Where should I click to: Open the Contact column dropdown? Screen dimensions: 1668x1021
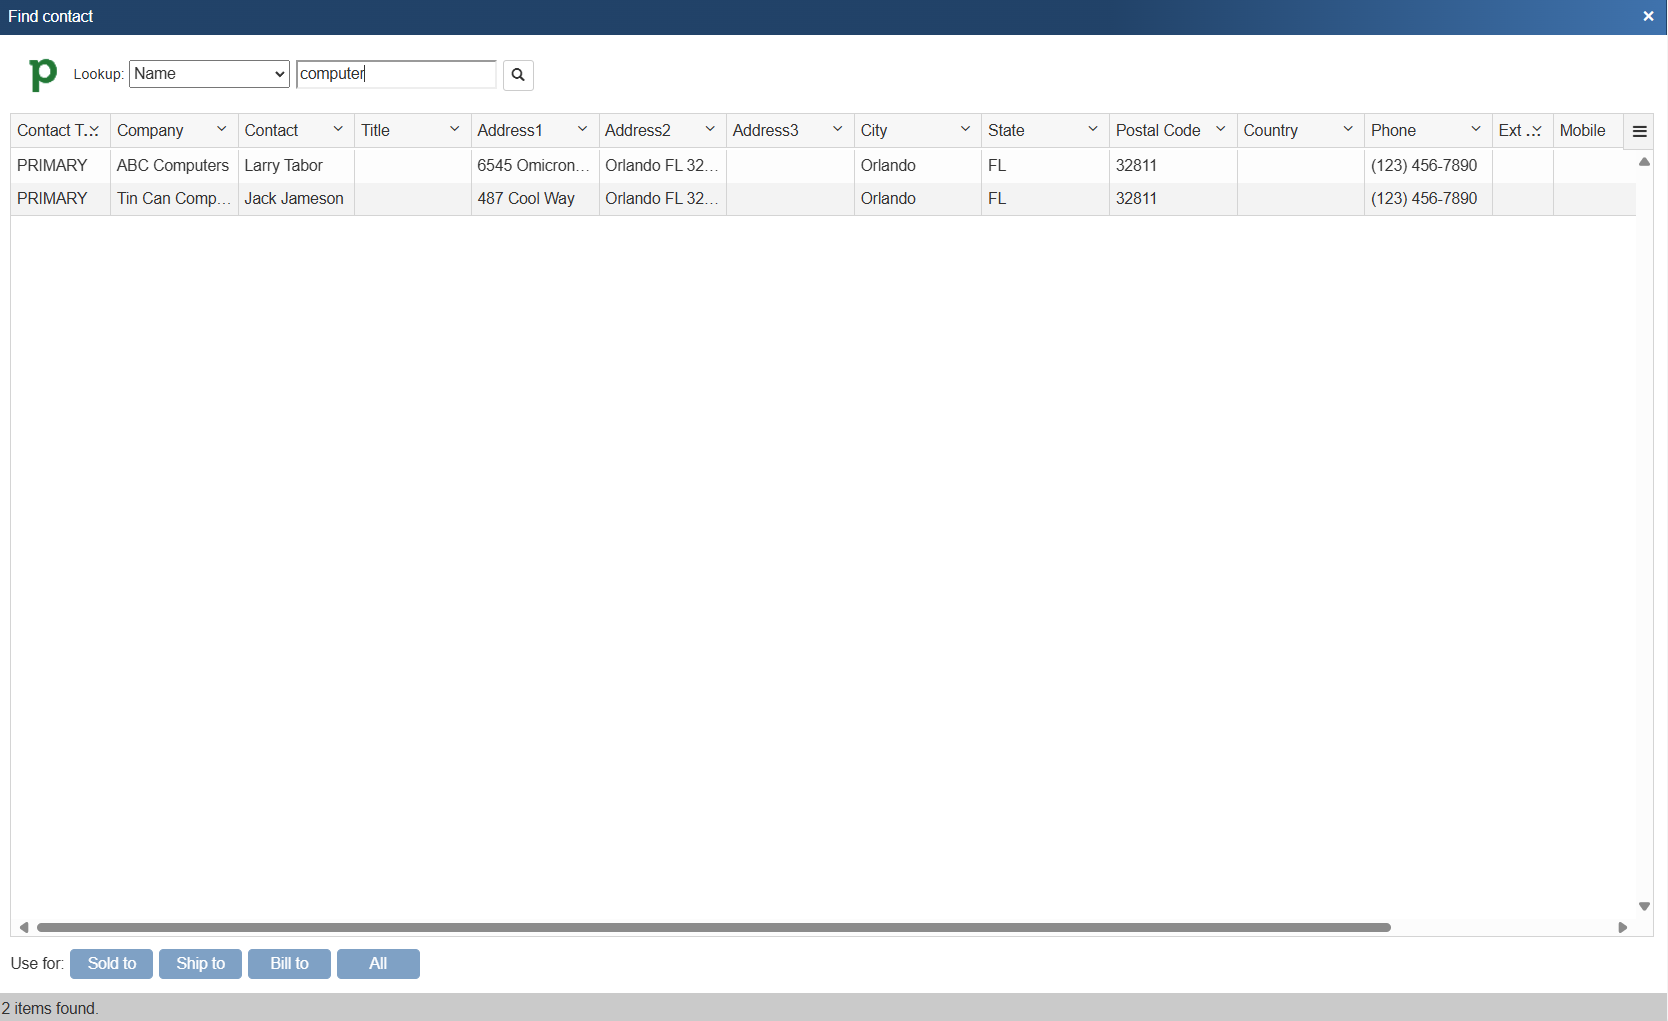338,130
